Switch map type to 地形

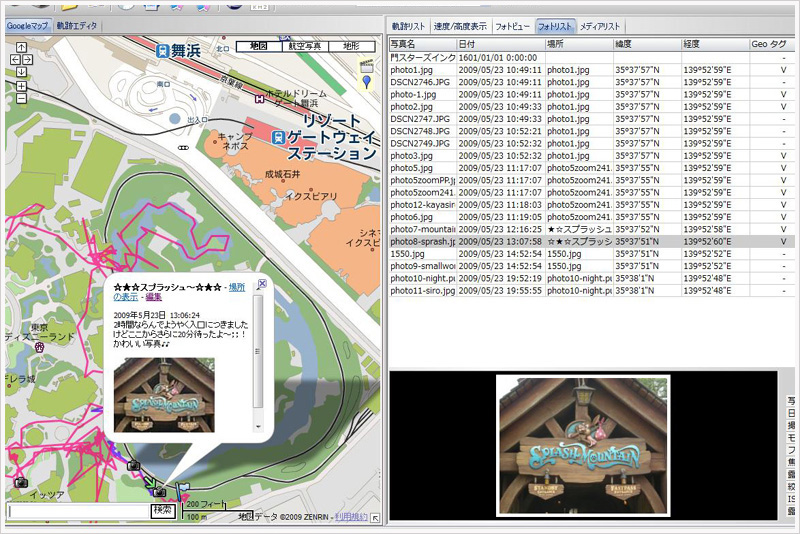pyautogui.click(x=351, y=46)
